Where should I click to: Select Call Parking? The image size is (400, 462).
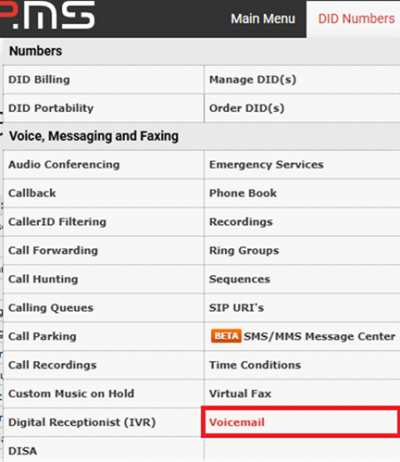(x=42, y=336)
